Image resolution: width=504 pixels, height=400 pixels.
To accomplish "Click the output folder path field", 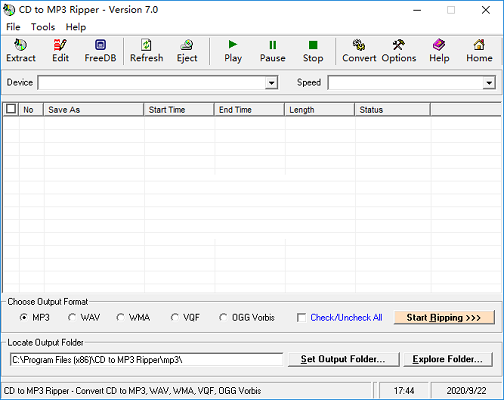I will (147, 360).
